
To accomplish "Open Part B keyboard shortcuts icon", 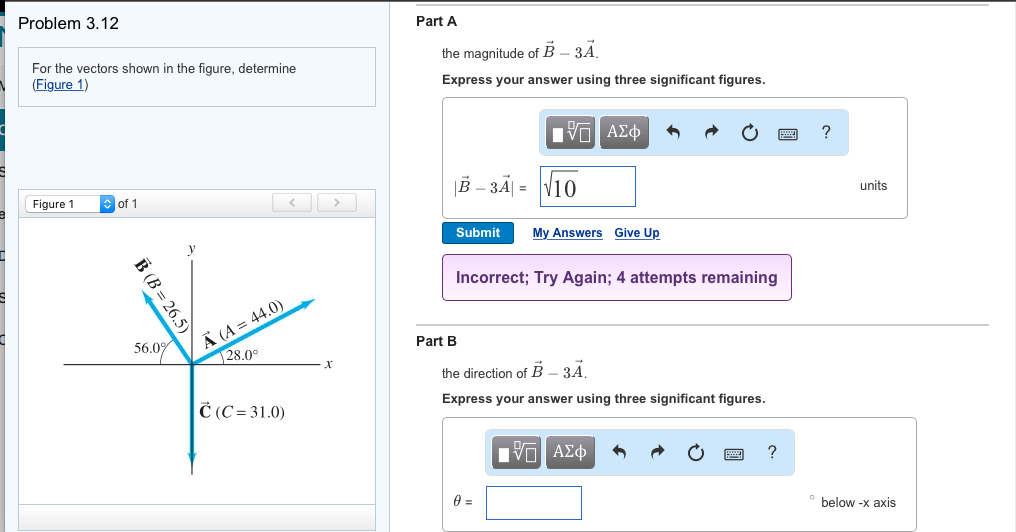I will 734,454.
